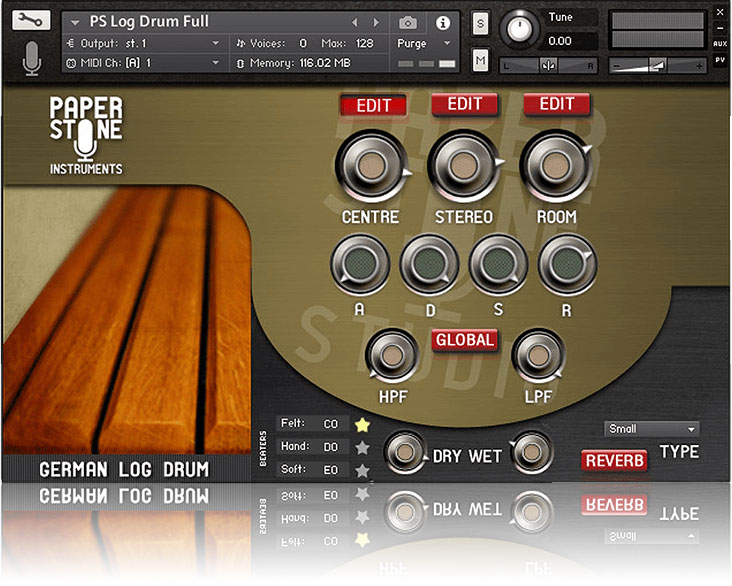Click the wrench icon to edit the instrument
732x586 pixels.
click(x=33, y=21)
